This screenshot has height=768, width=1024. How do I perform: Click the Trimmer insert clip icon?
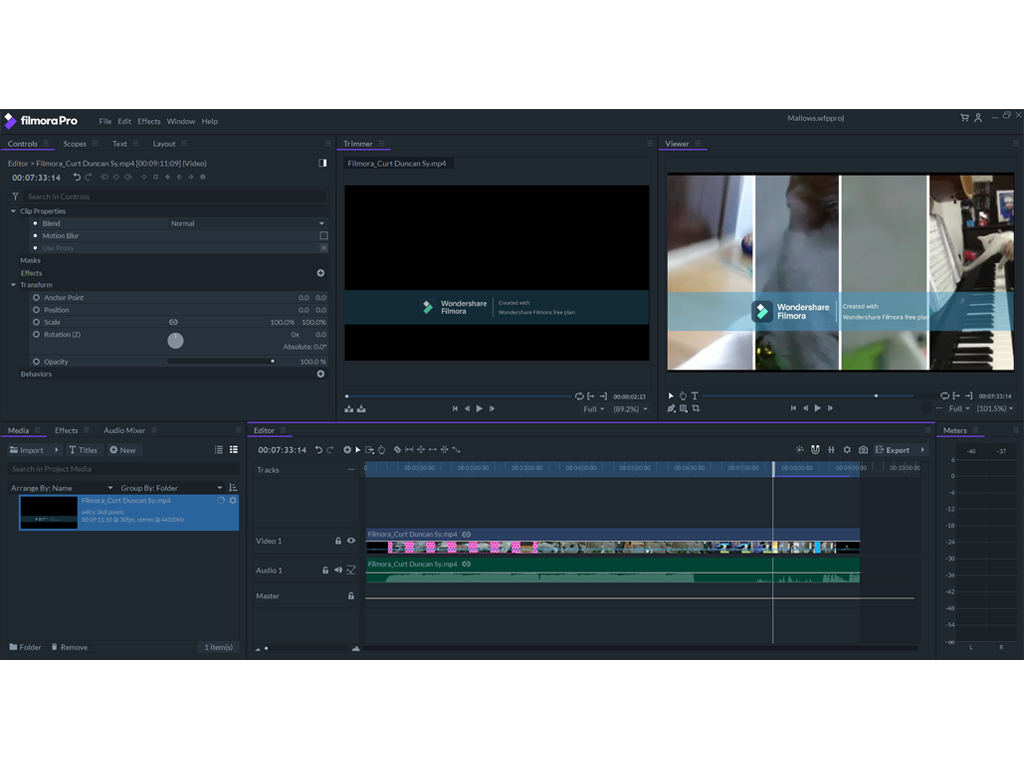point(349,409)
